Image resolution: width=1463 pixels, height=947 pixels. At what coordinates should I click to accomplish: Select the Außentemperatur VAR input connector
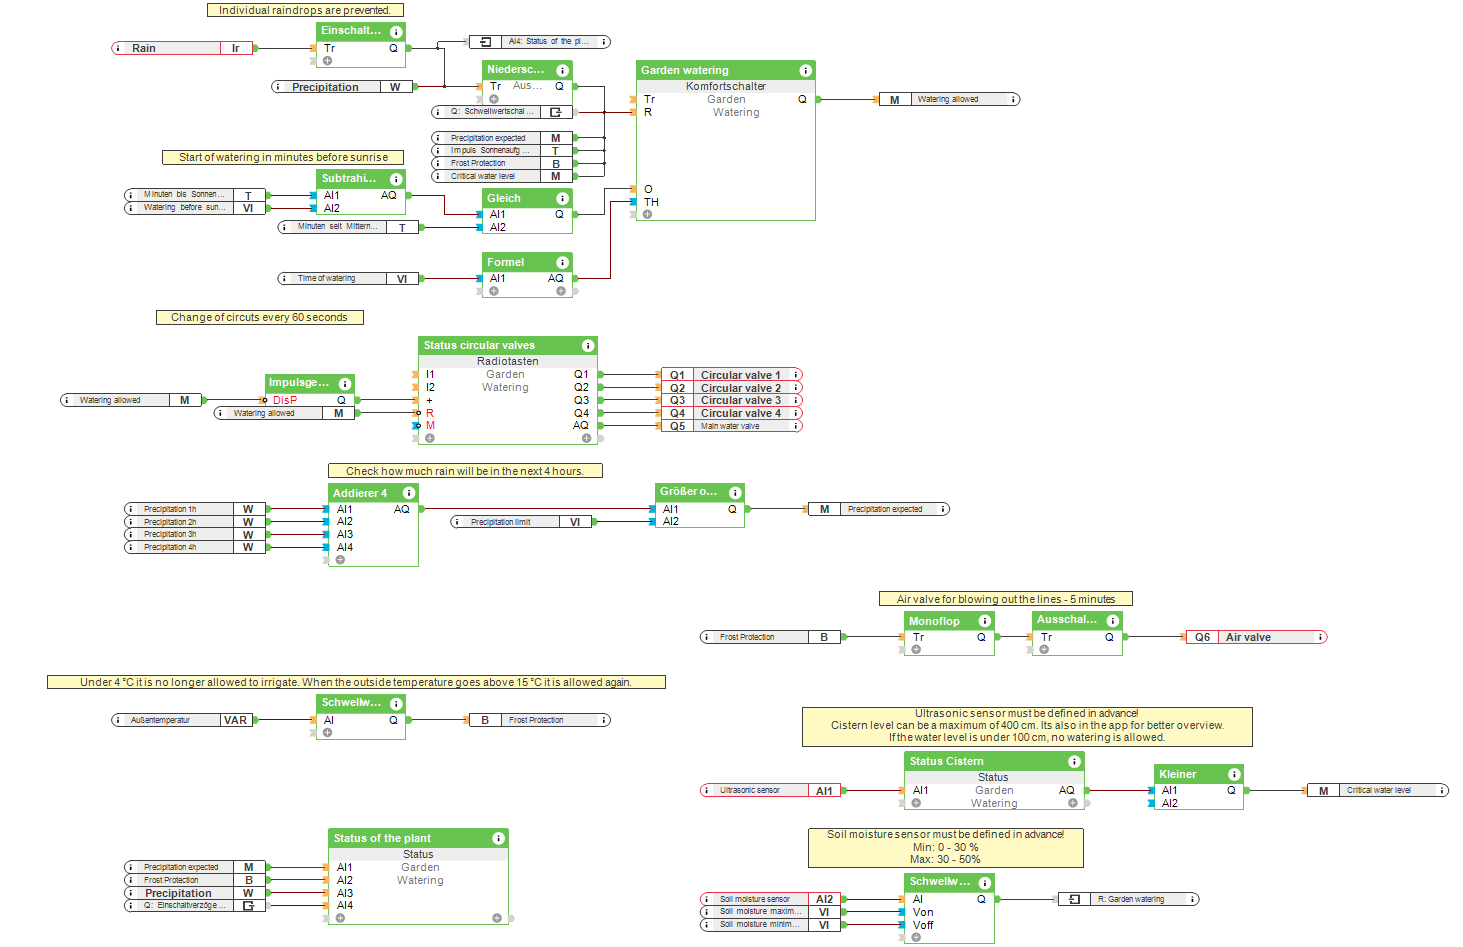(x=183, y=720)
